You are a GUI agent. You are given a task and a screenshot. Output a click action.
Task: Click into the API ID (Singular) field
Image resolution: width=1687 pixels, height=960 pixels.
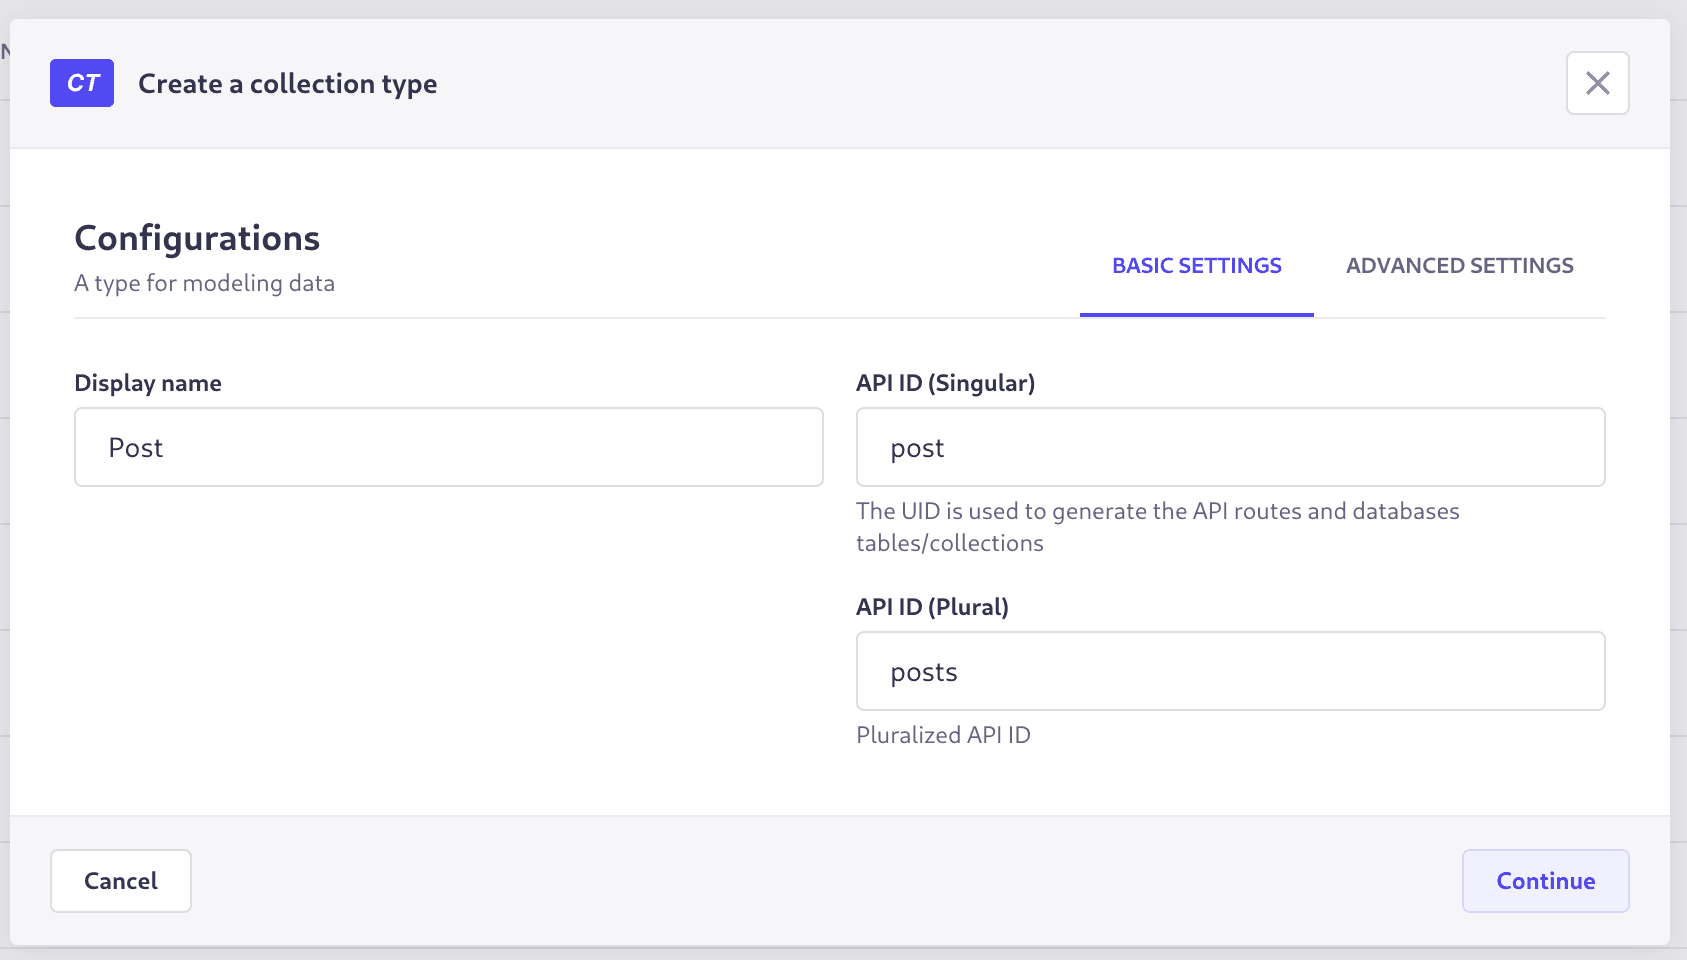1230,447
